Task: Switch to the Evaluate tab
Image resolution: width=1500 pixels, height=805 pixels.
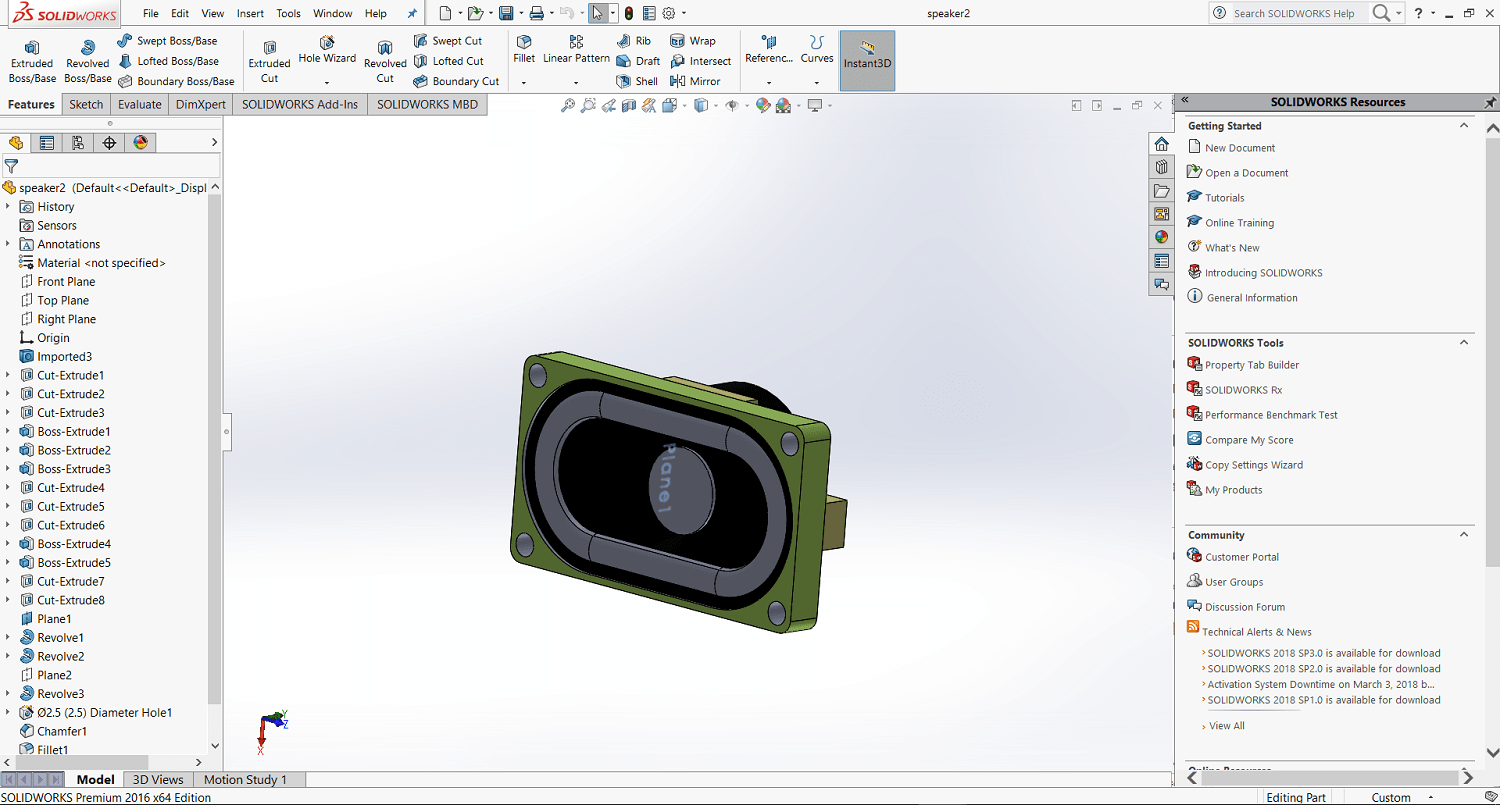Action: (139, 104)
